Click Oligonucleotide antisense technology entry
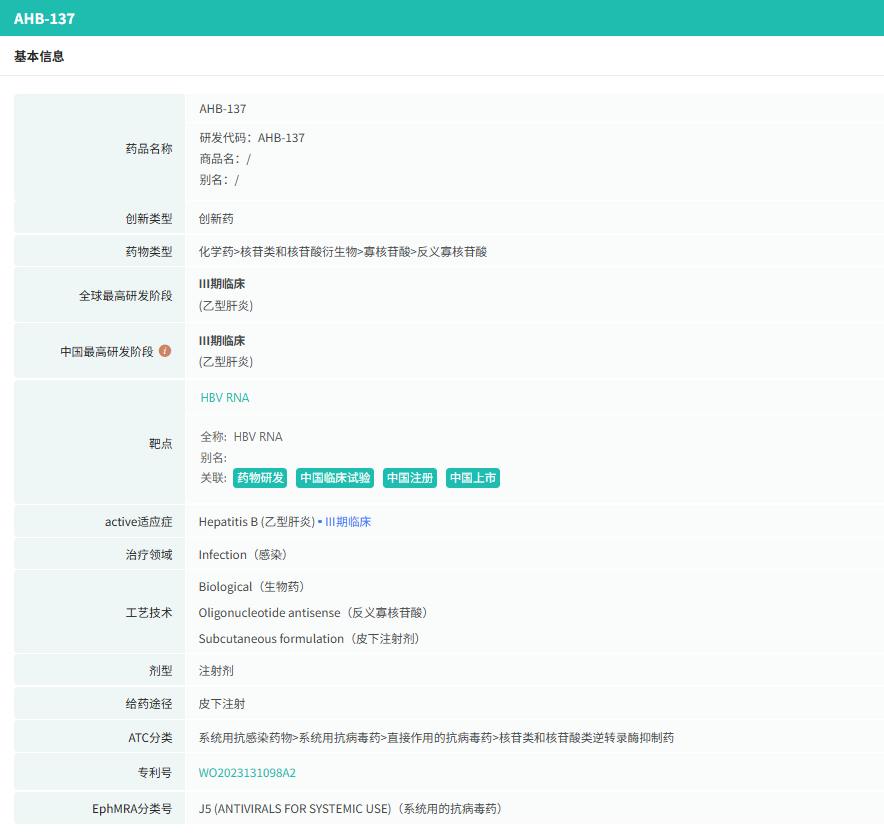 (313, 613)
